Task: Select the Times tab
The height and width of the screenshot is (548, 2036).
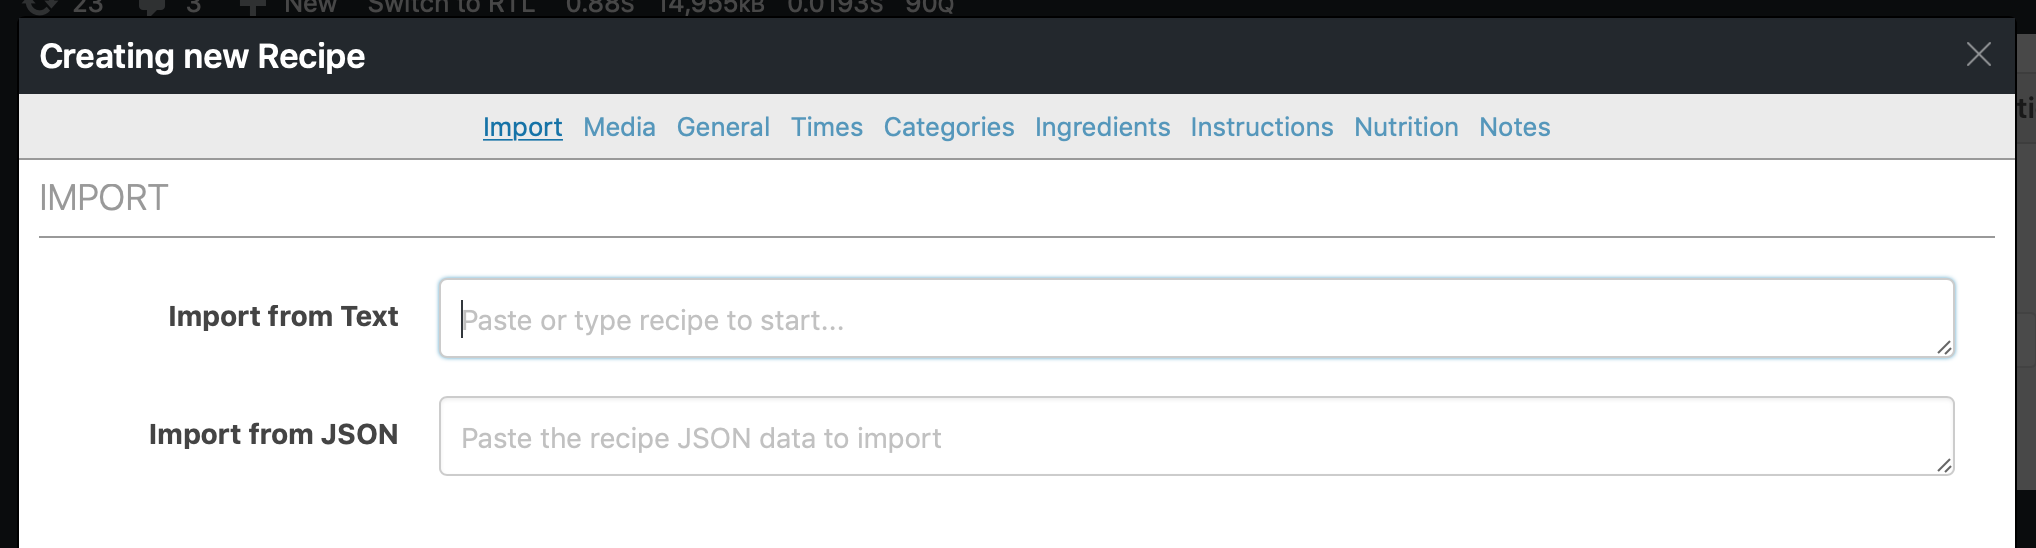Action: (x=826, y=127)
